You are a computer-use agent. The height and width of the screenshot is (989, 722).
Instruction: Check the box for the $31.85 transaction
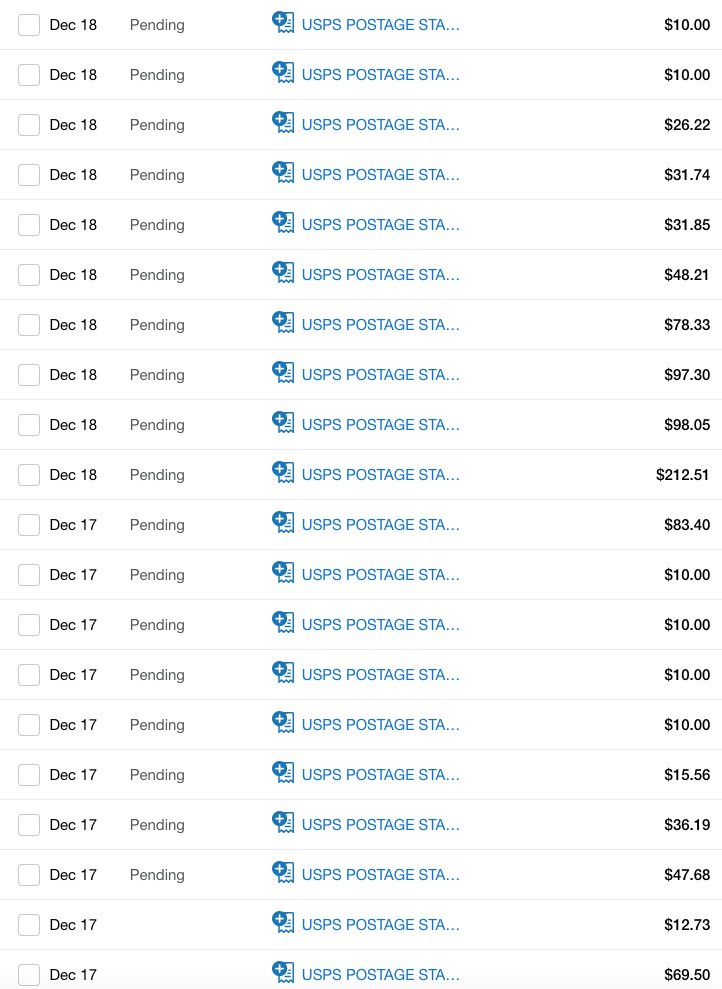click(x=29, y=225)
